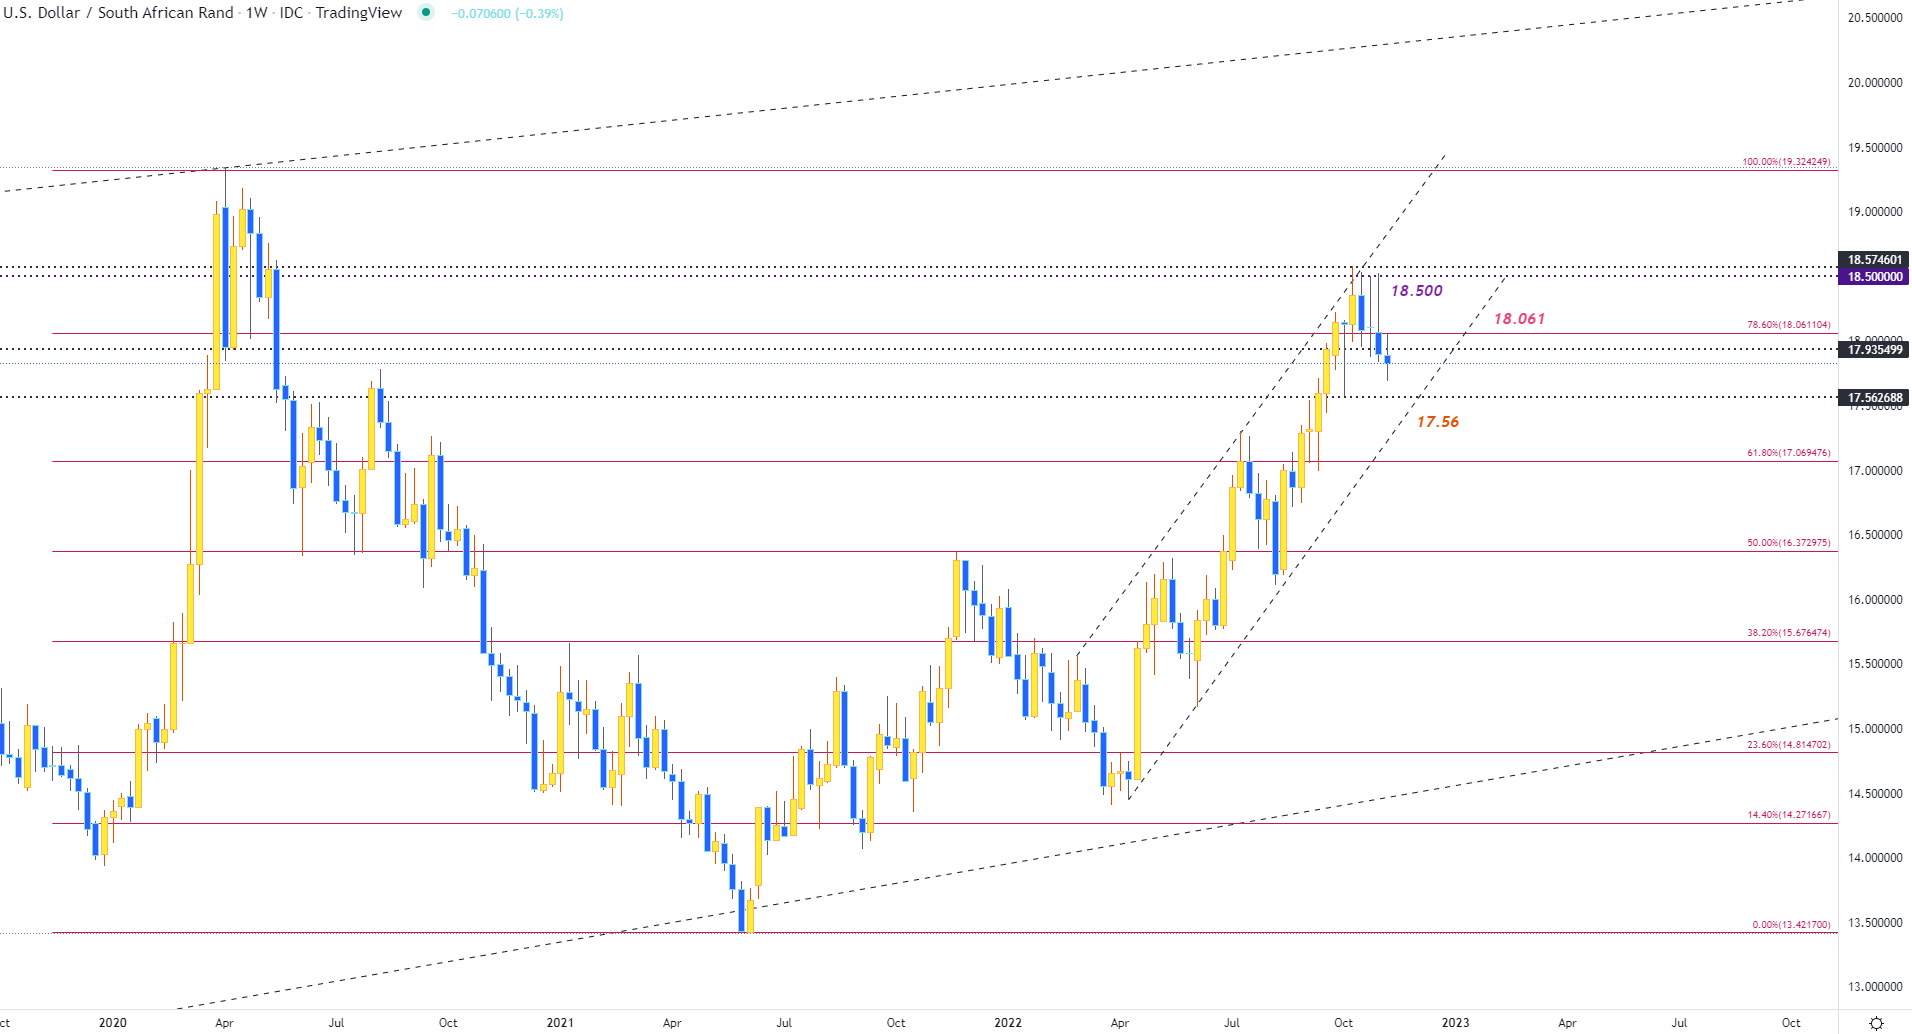Click the TradingView label in the header

(359, 13)
